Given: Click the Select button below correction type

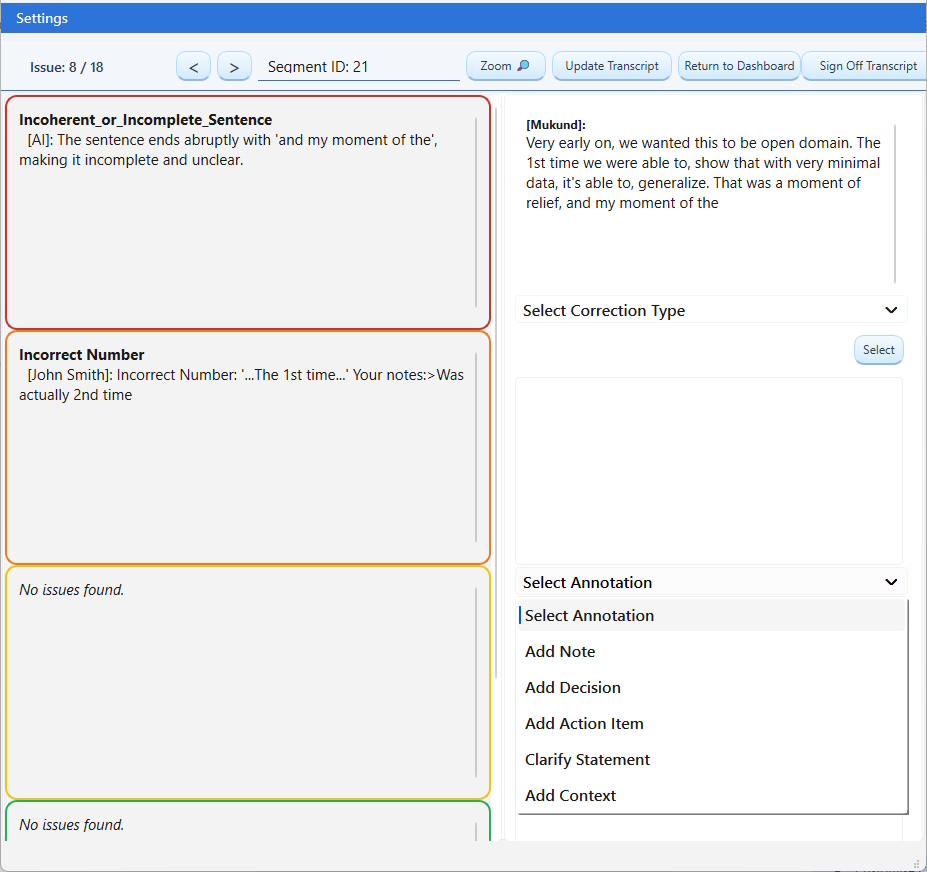Looking at the screenshot, I should coord(878,350).
